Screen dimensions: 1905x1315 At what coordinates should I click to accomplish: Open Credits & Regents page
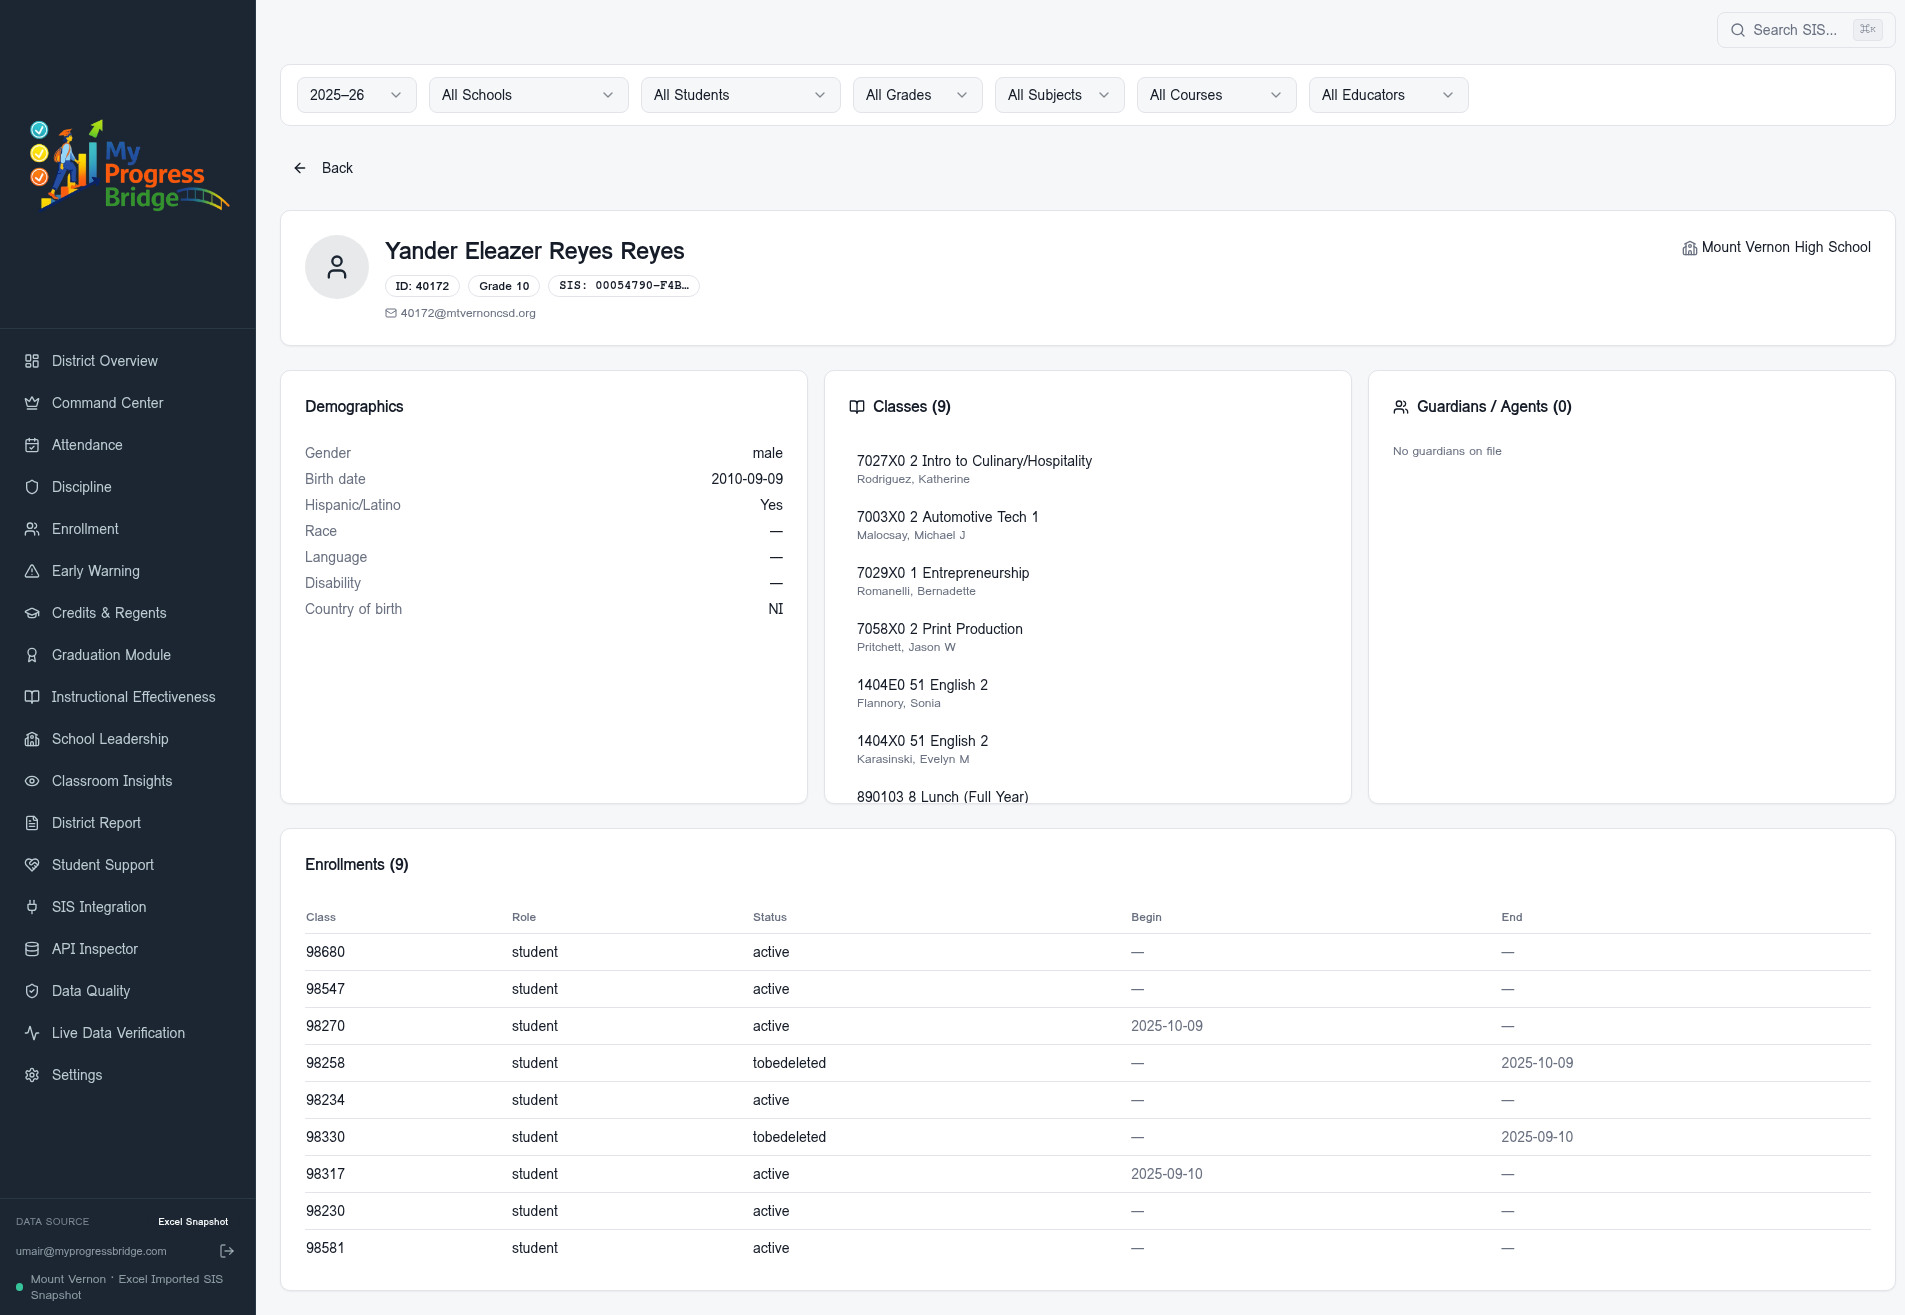128,613
